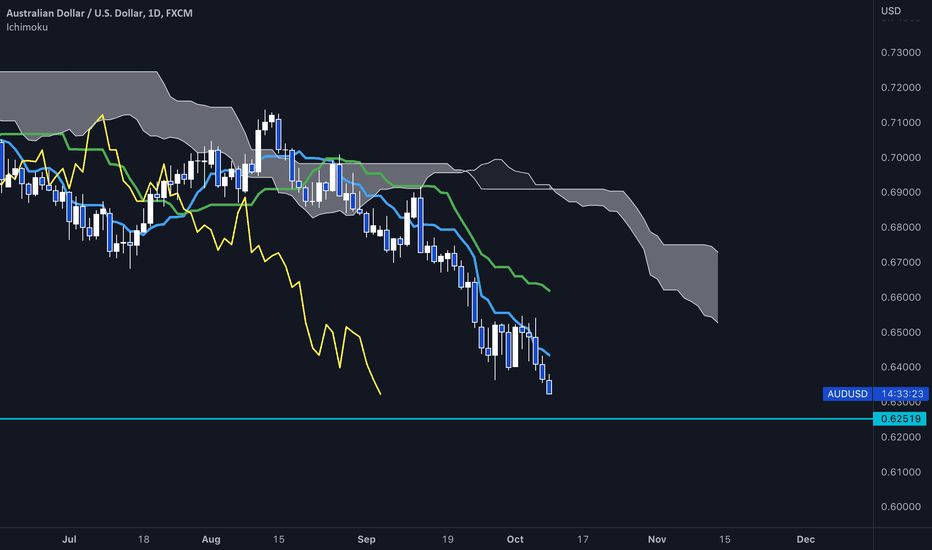Click the Aug label on time axis
The width and height of the screenshot is (932, 550).
[211, 539]
